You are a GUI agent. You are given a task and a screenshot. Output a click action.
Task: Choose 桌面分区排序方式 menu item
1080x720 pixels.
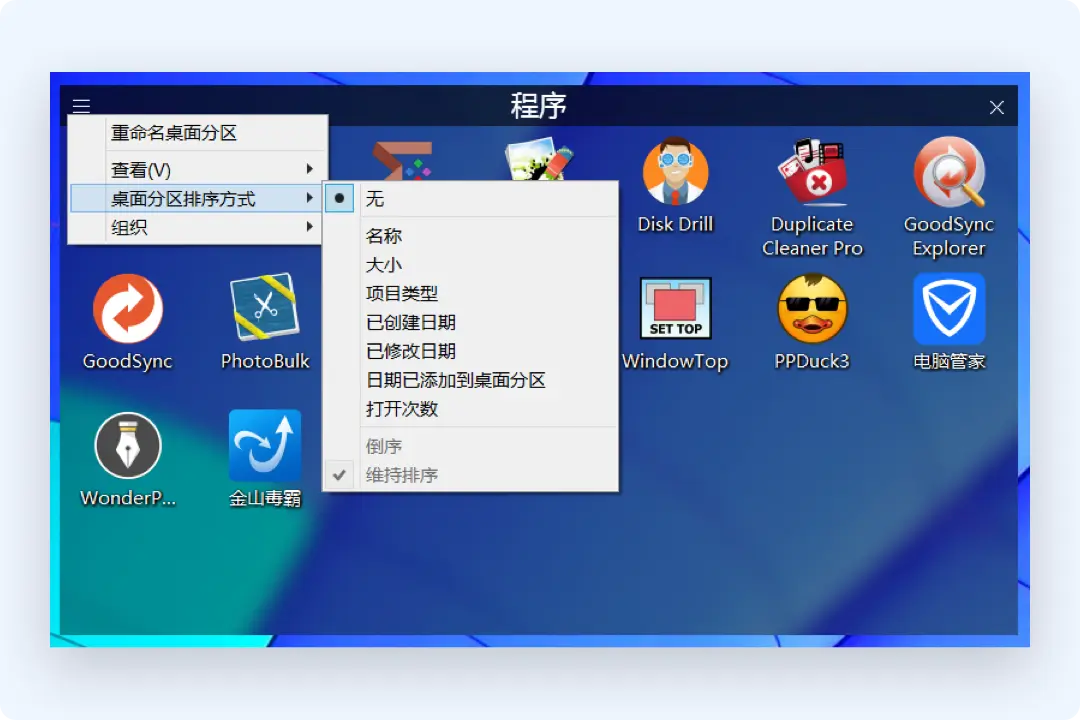[198, 198]
